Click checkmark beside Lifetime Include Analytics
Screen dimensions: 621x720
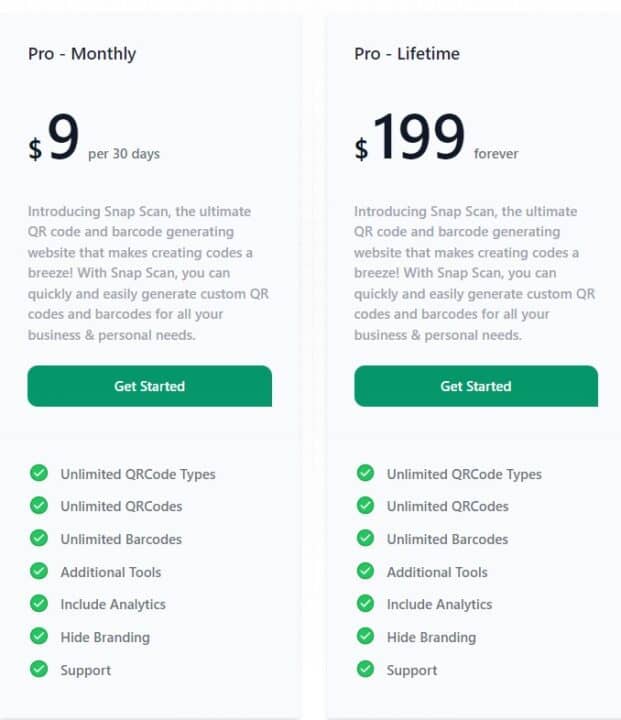tap(366, 604)
